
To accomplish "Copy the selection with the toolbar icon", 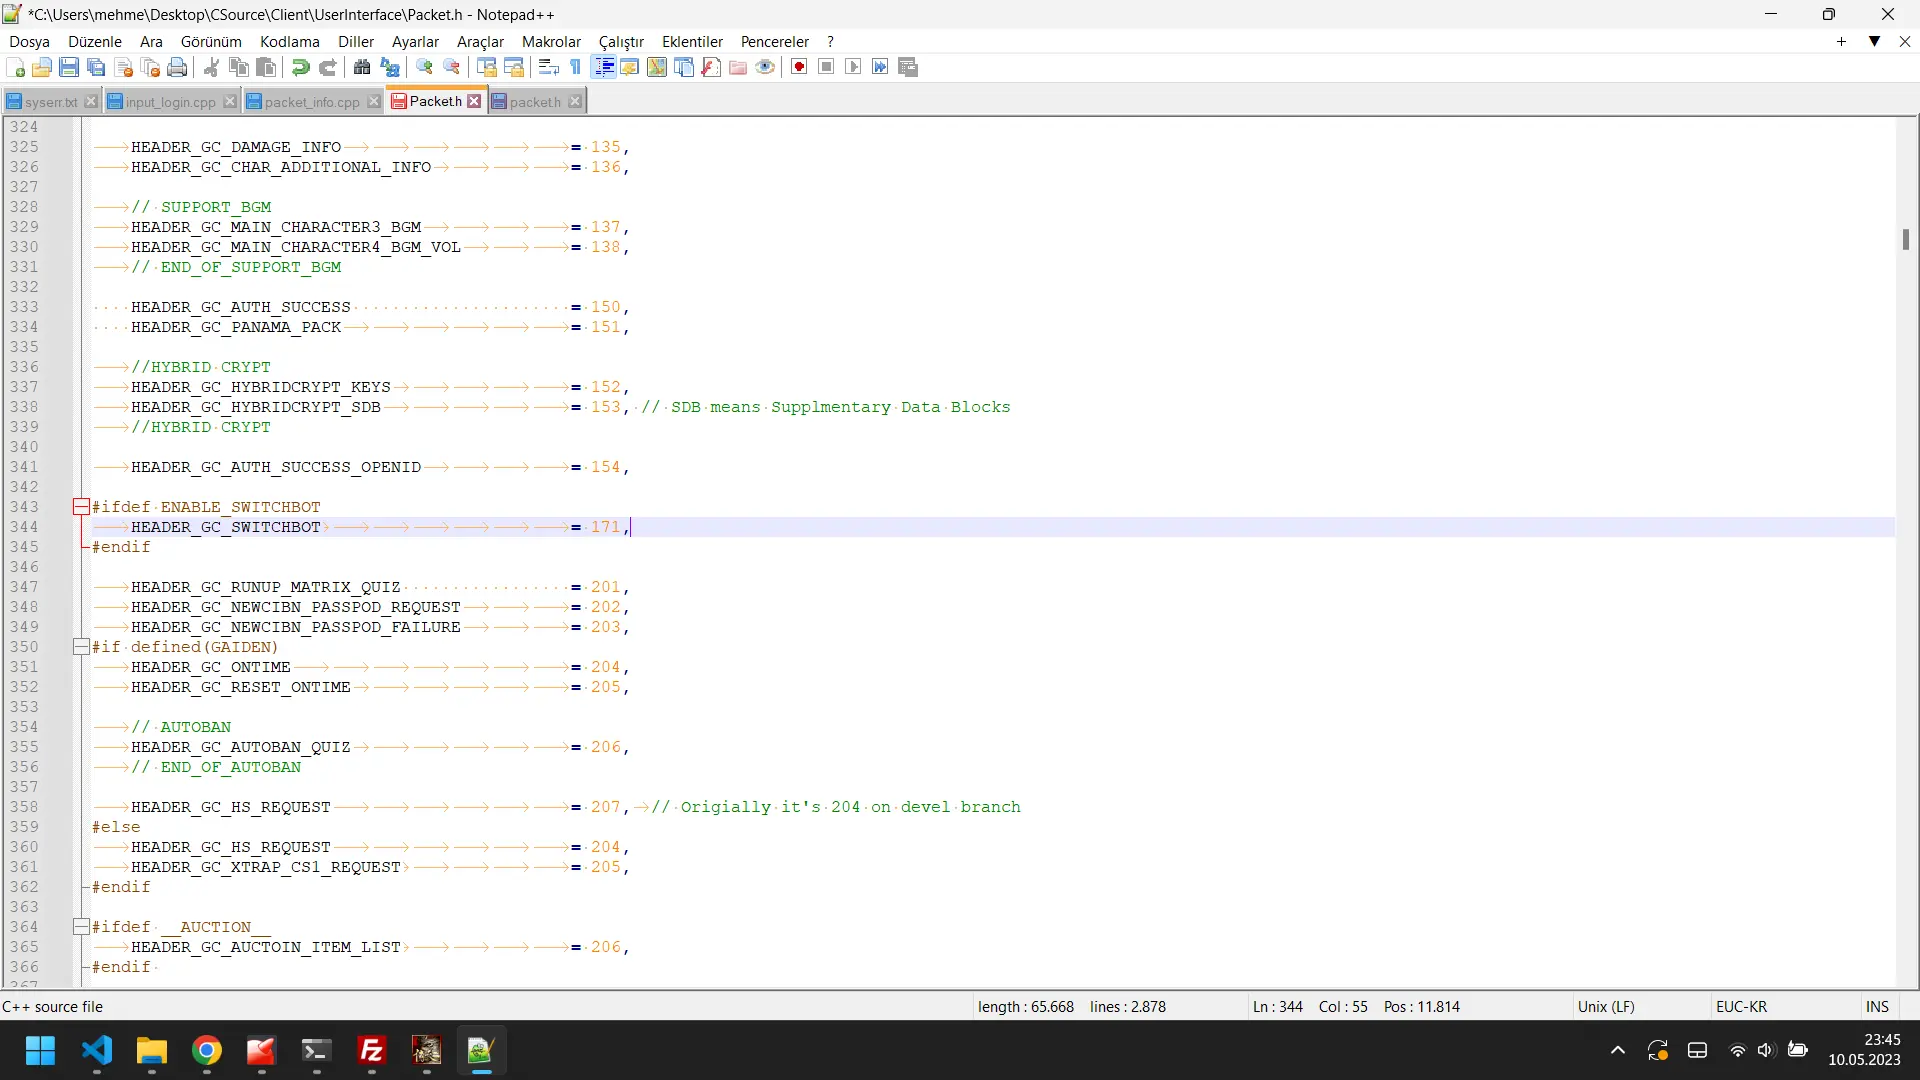I will tap(239, 67).
